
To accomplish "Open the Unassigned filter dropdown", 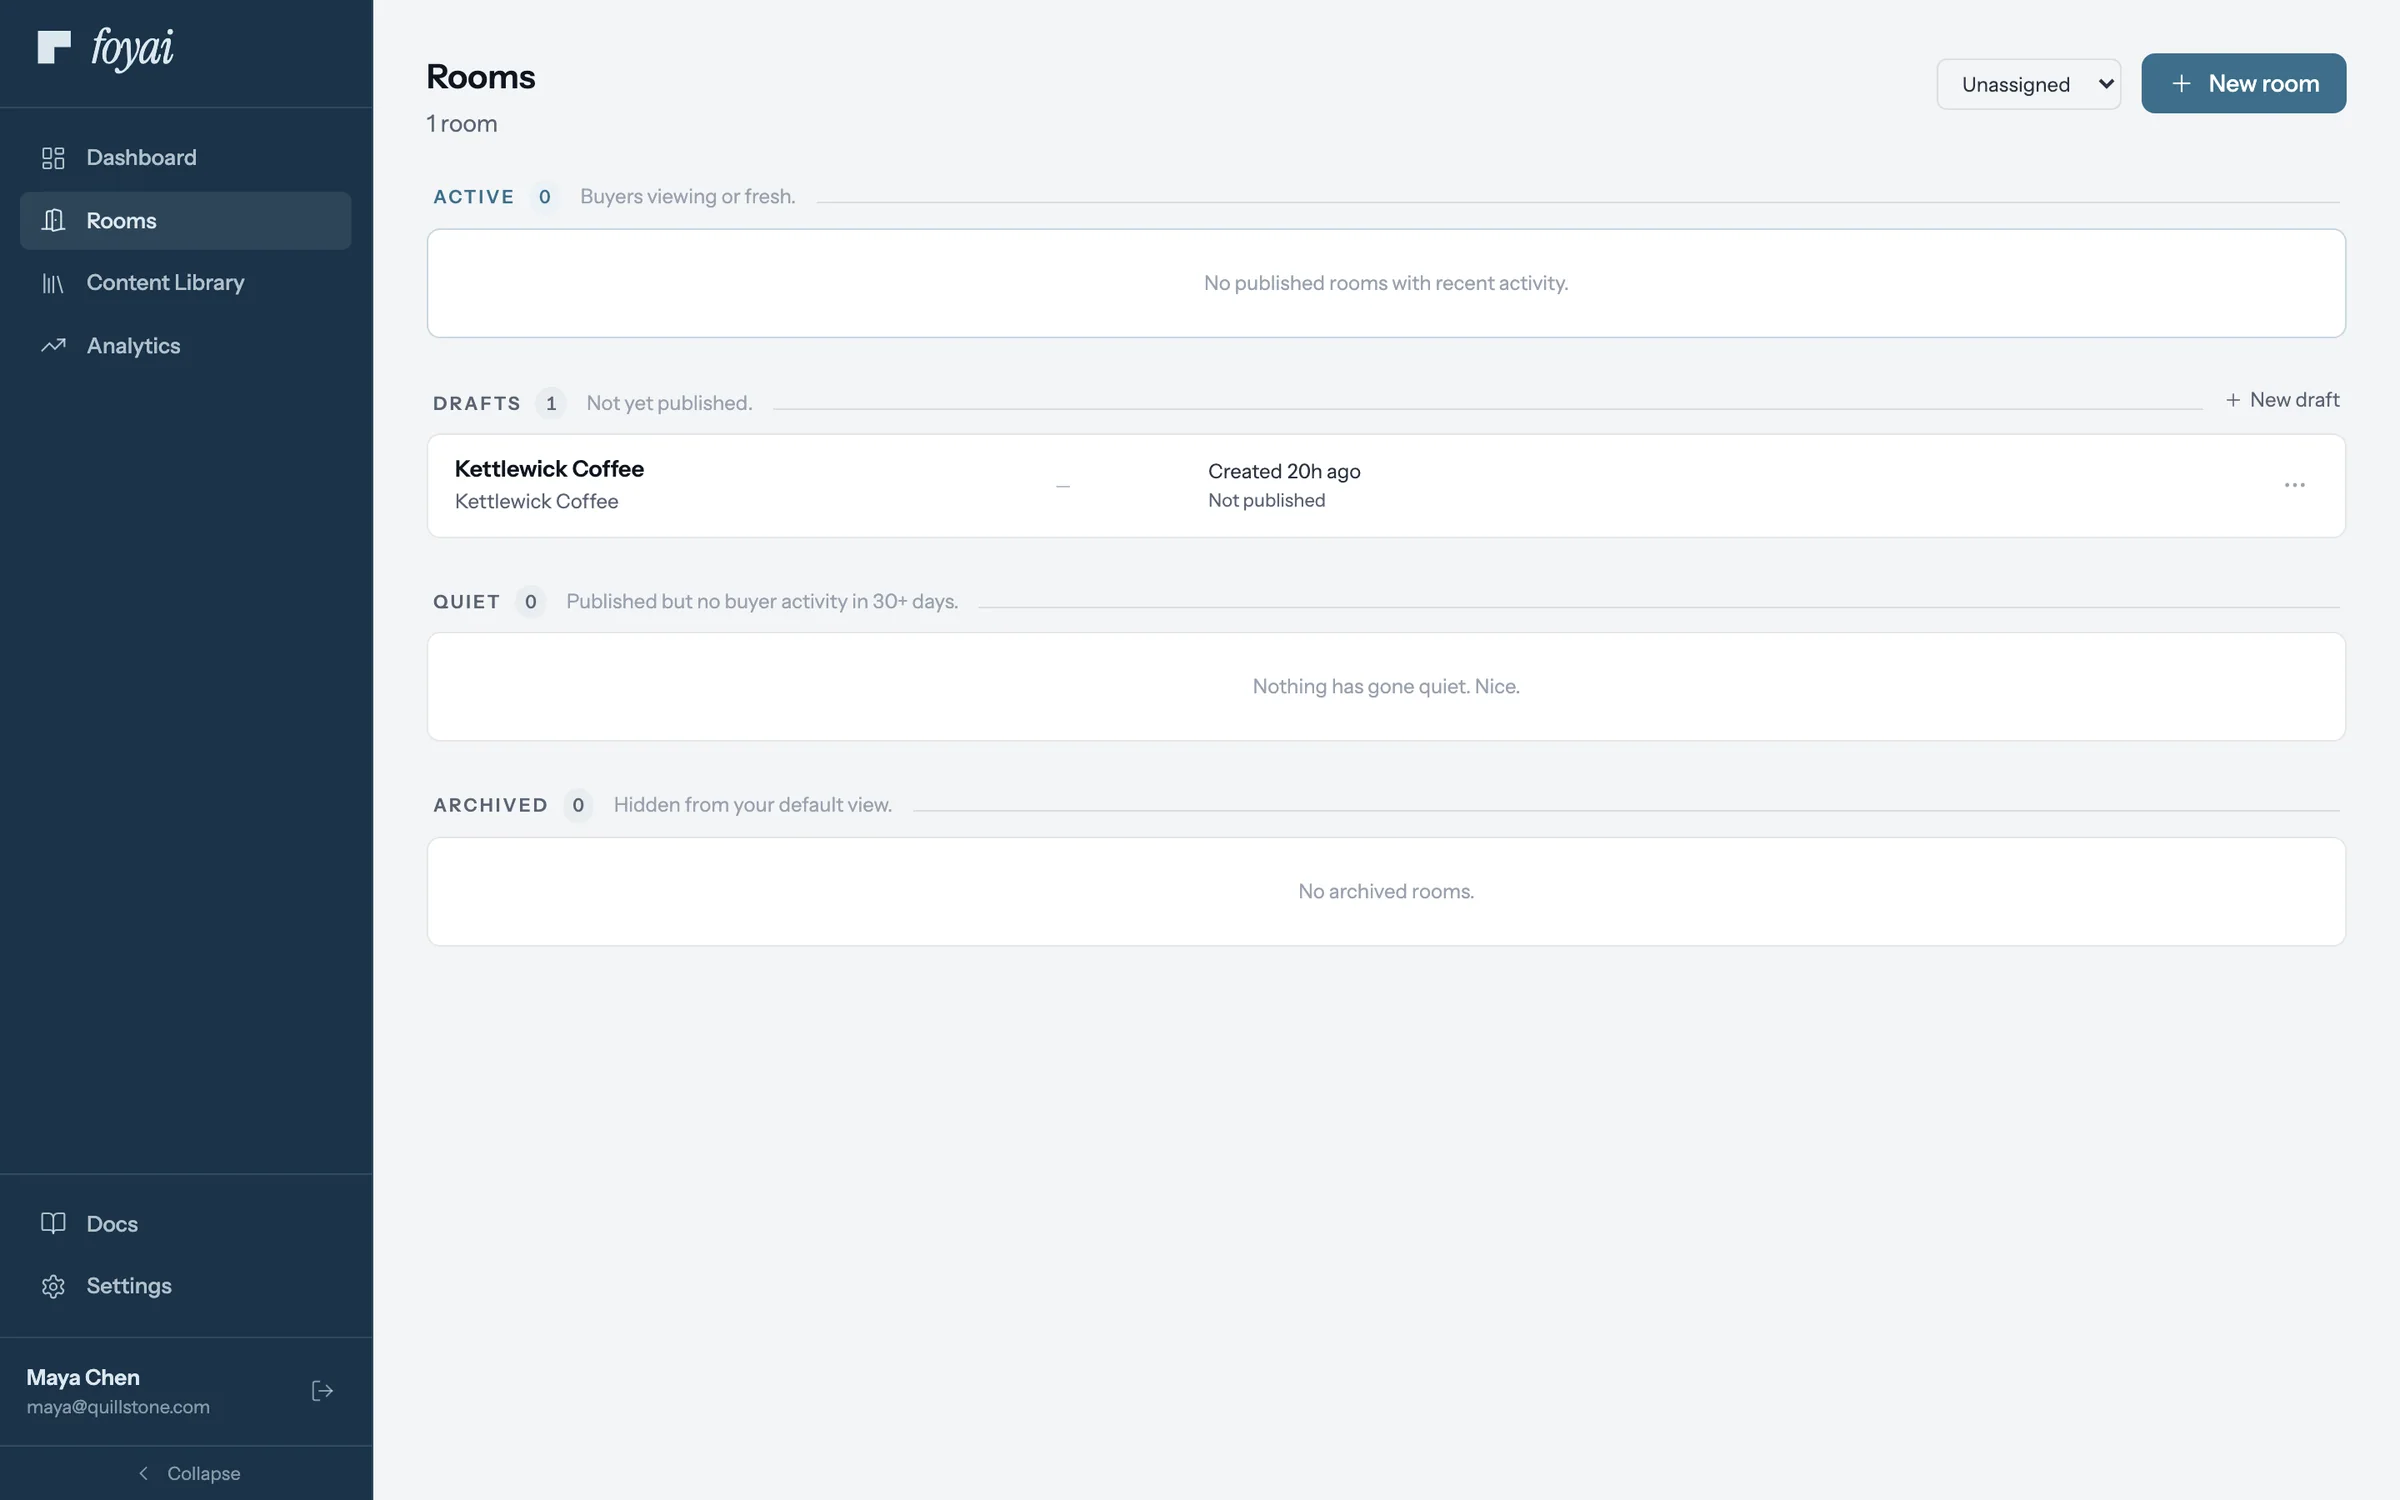I will pos(2029,84).
